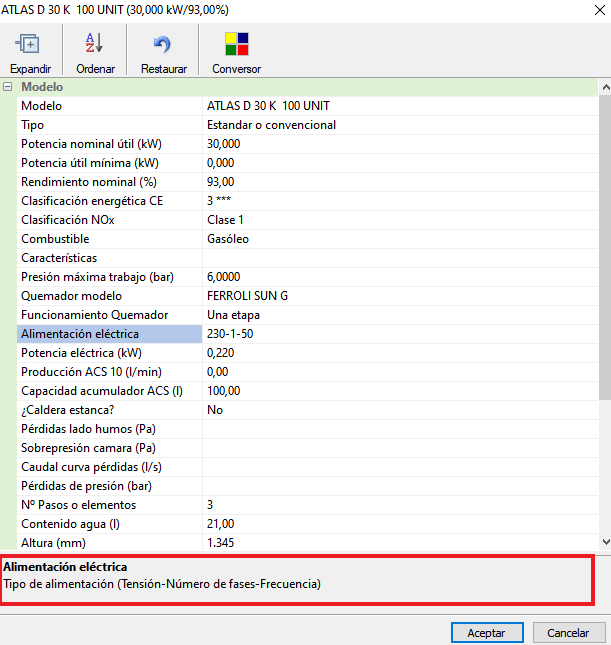Click the vertical scrollbar thumb

[x=605, y=247]
